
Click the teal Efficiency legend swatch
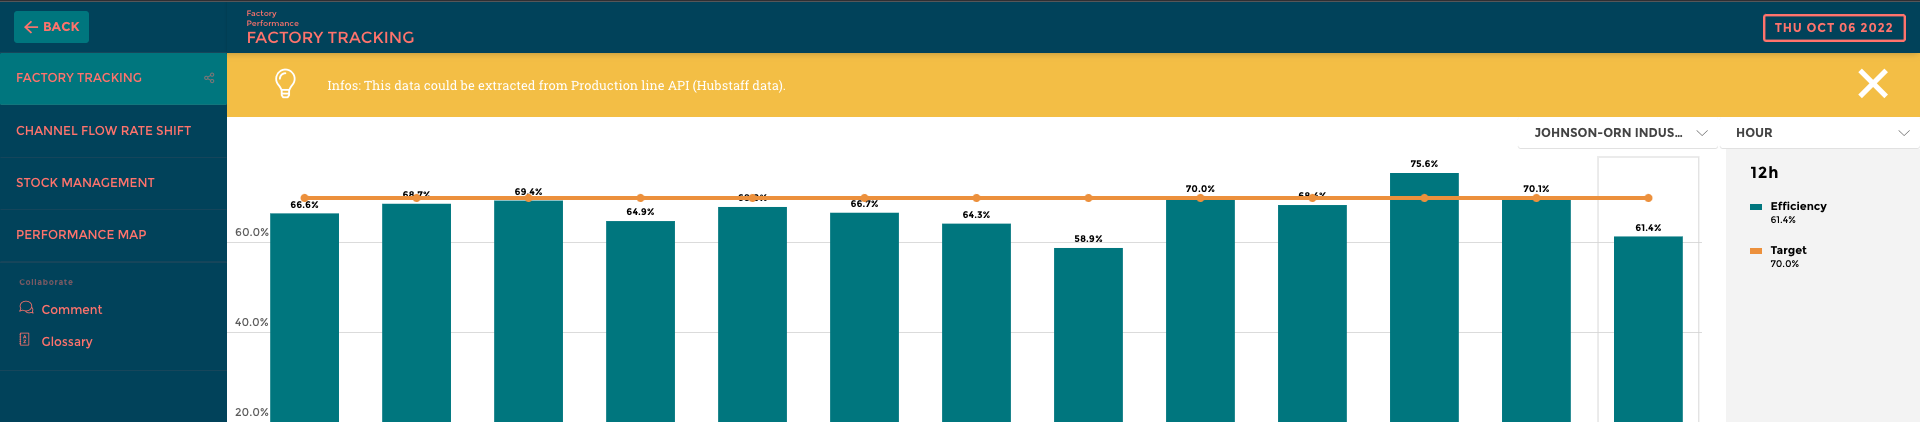click(1755, 207)
